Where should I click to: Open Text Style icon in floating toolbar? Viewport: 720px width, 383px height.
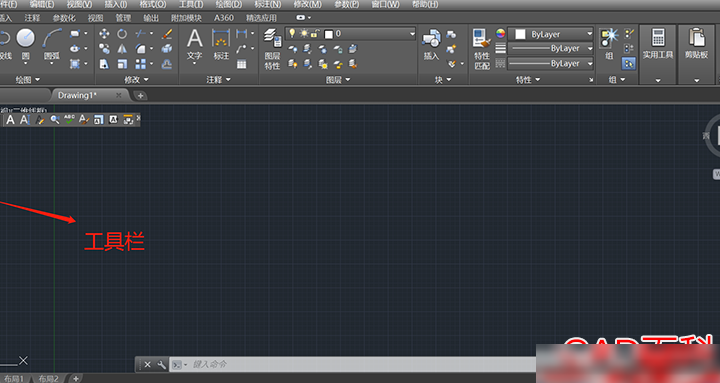point(84,120)
